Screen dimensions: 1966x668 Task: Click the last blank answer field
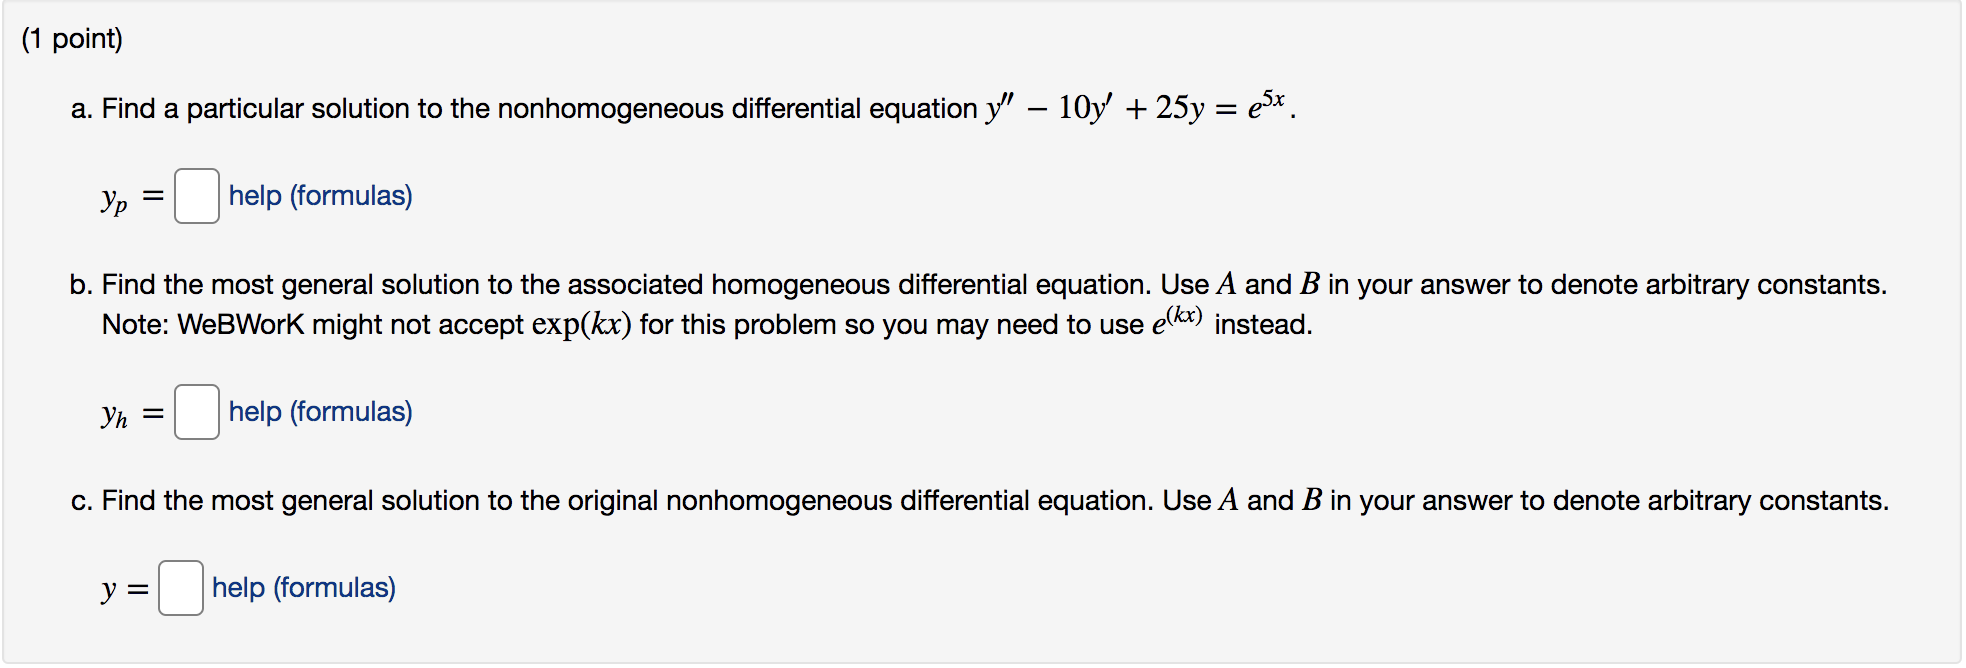click(x=181, y=588)
